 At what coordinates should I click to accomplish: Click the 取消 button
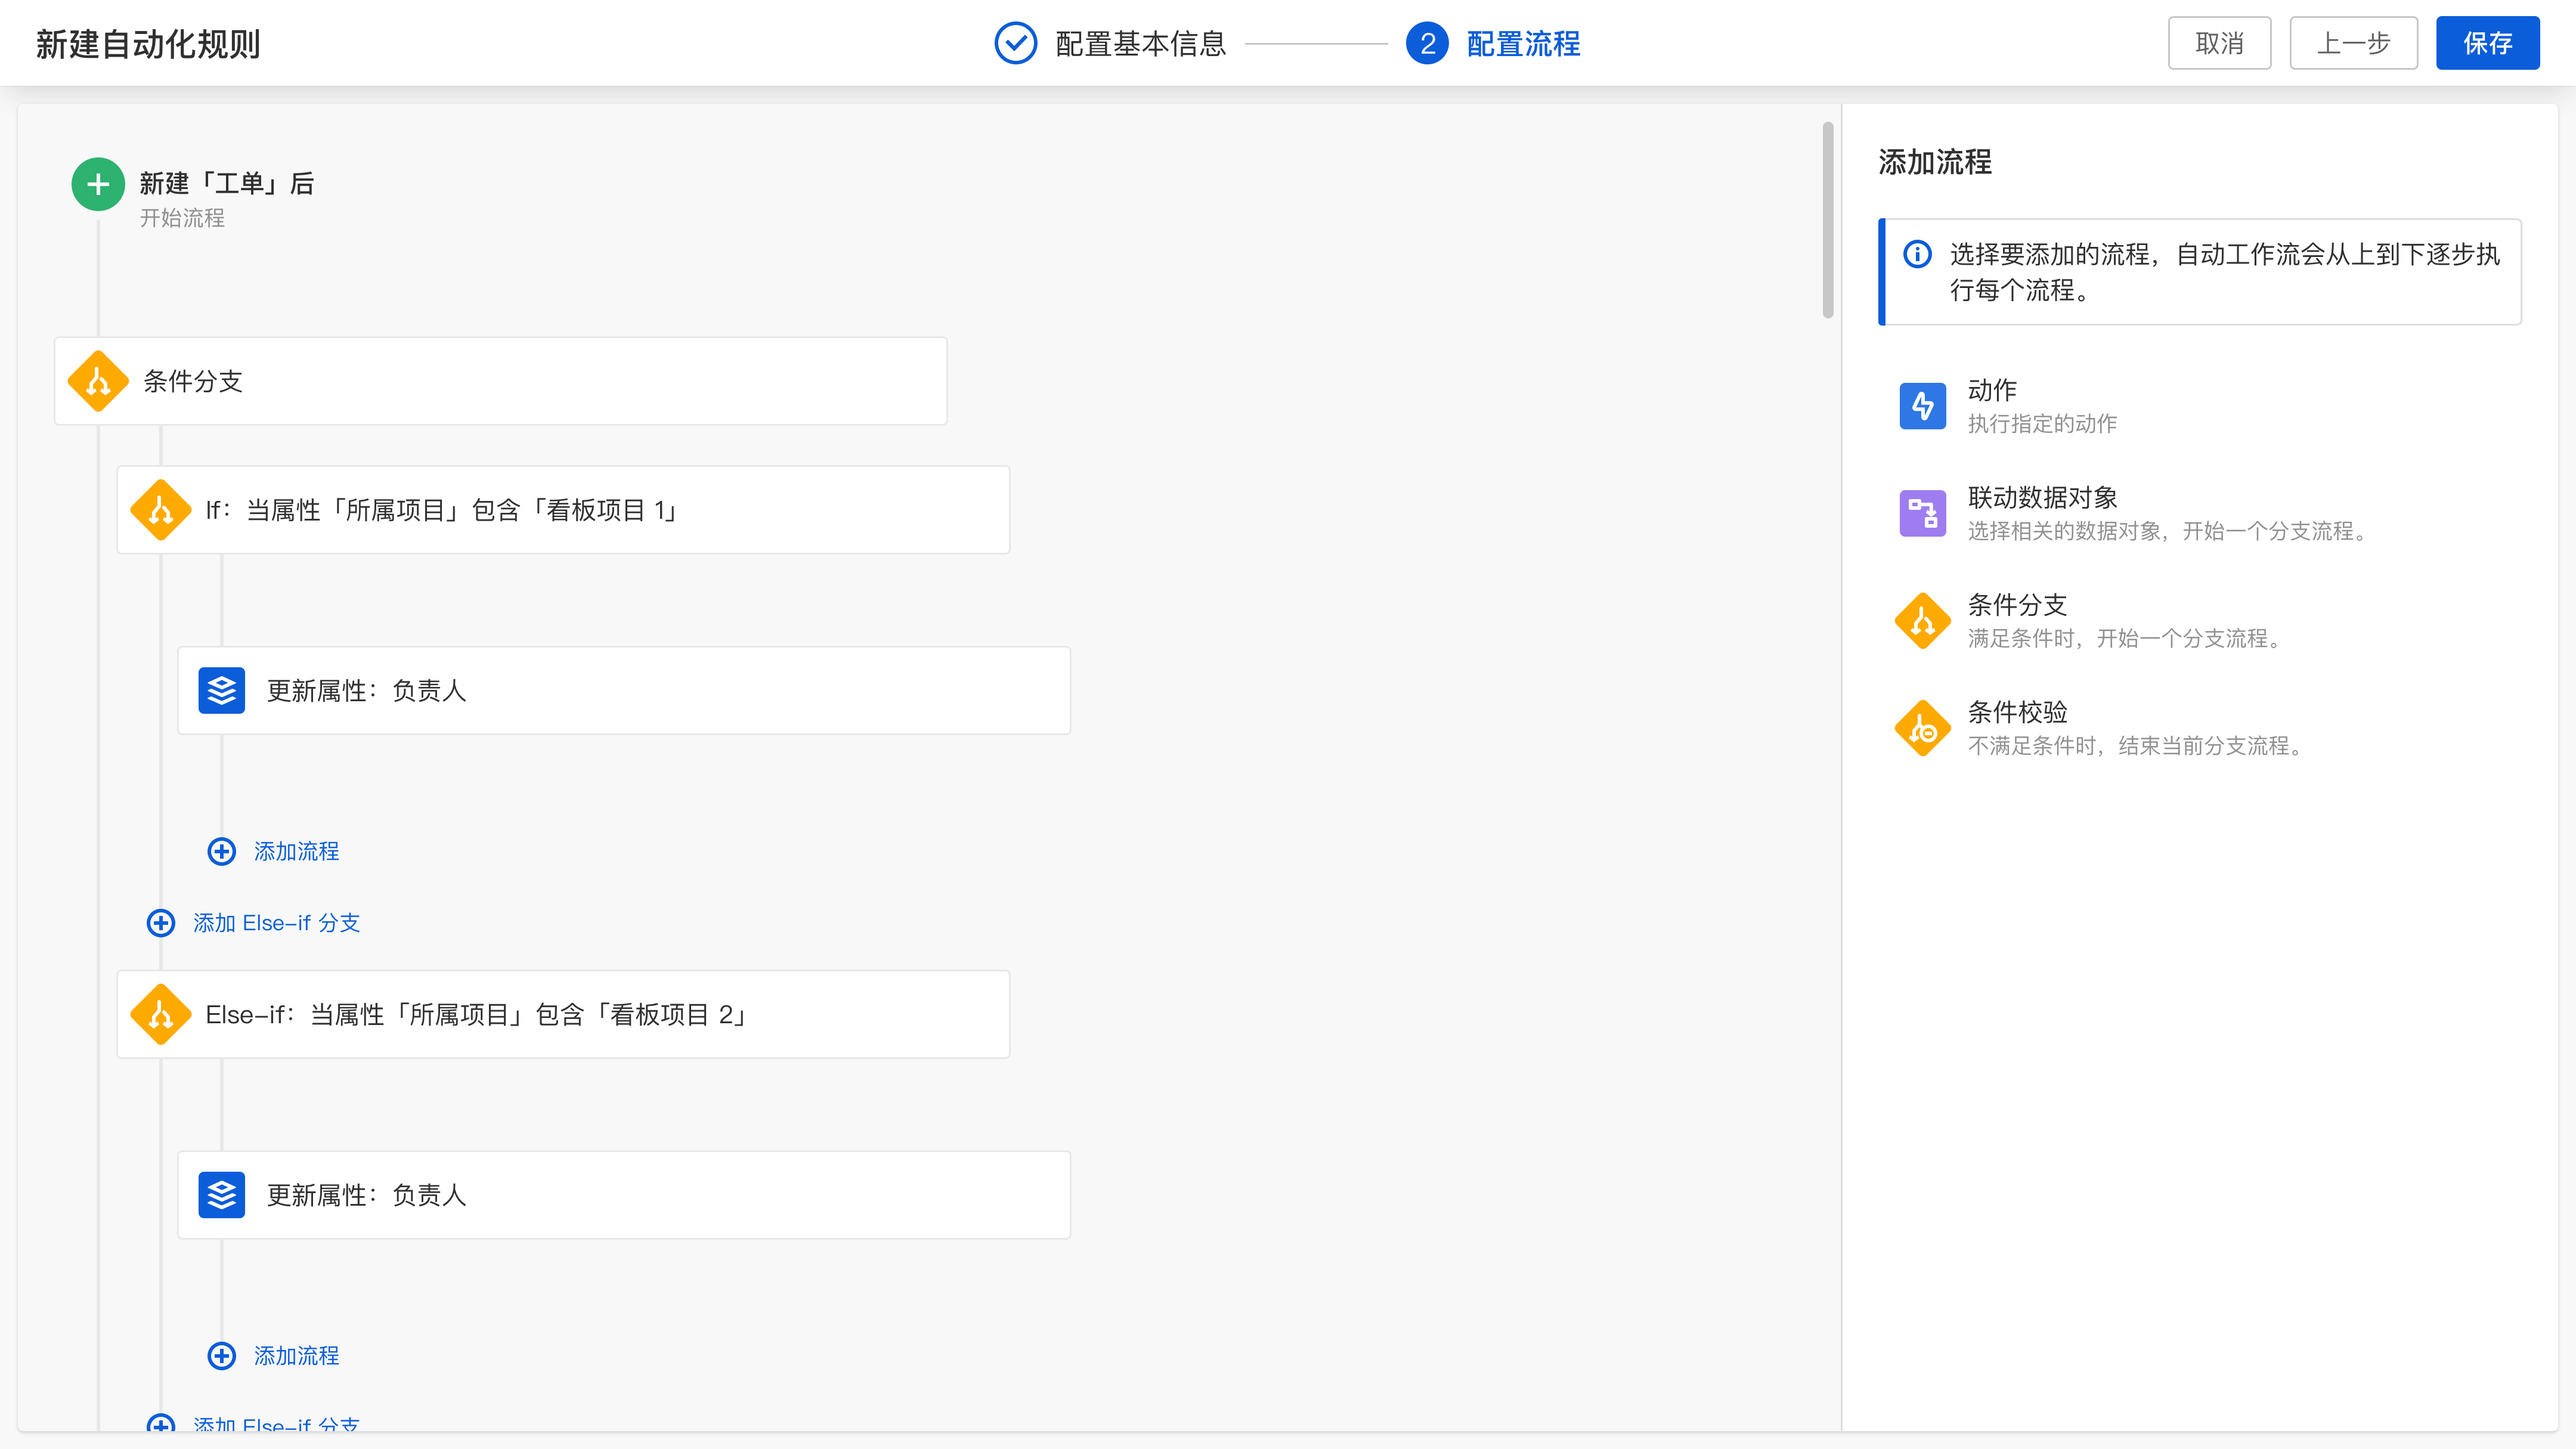coord(2219,43)
